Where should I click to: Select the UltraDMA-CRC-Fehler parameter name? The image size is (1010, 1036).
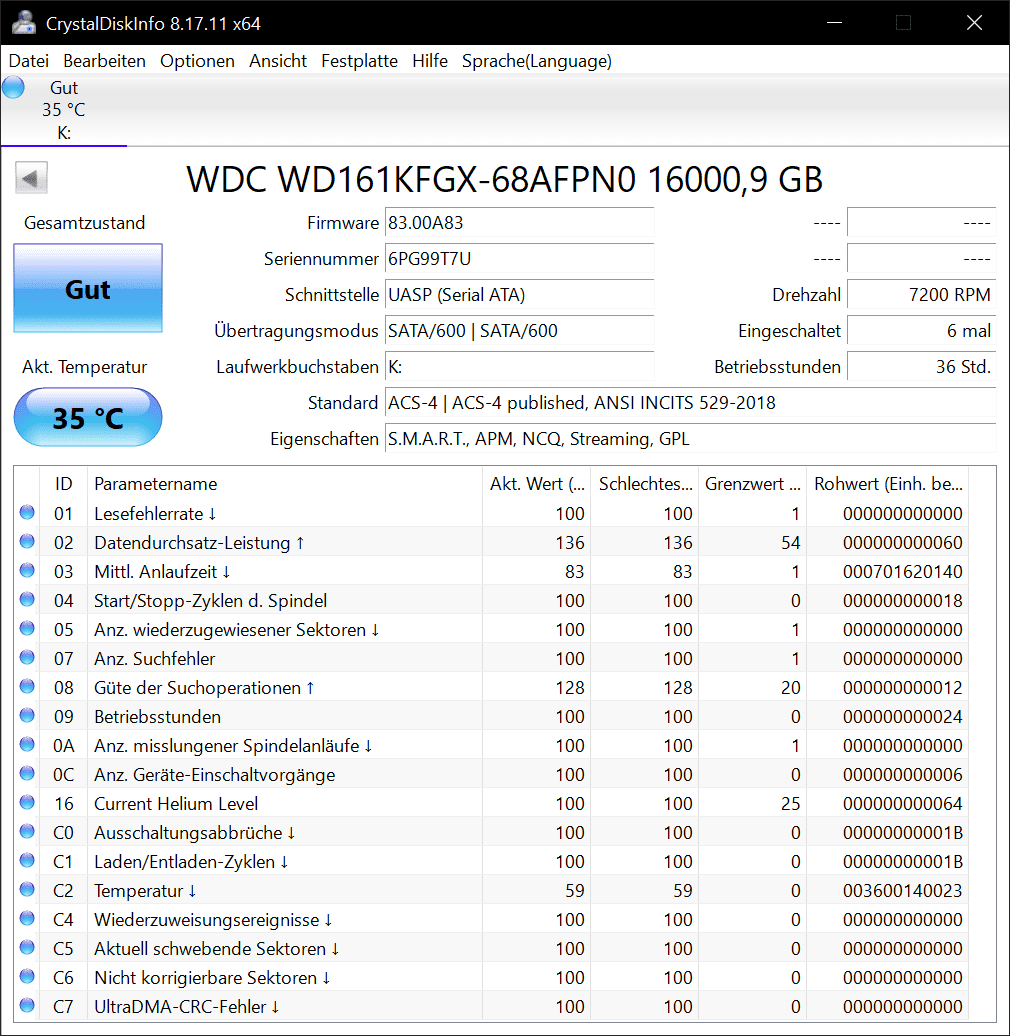pos(187,1006)
